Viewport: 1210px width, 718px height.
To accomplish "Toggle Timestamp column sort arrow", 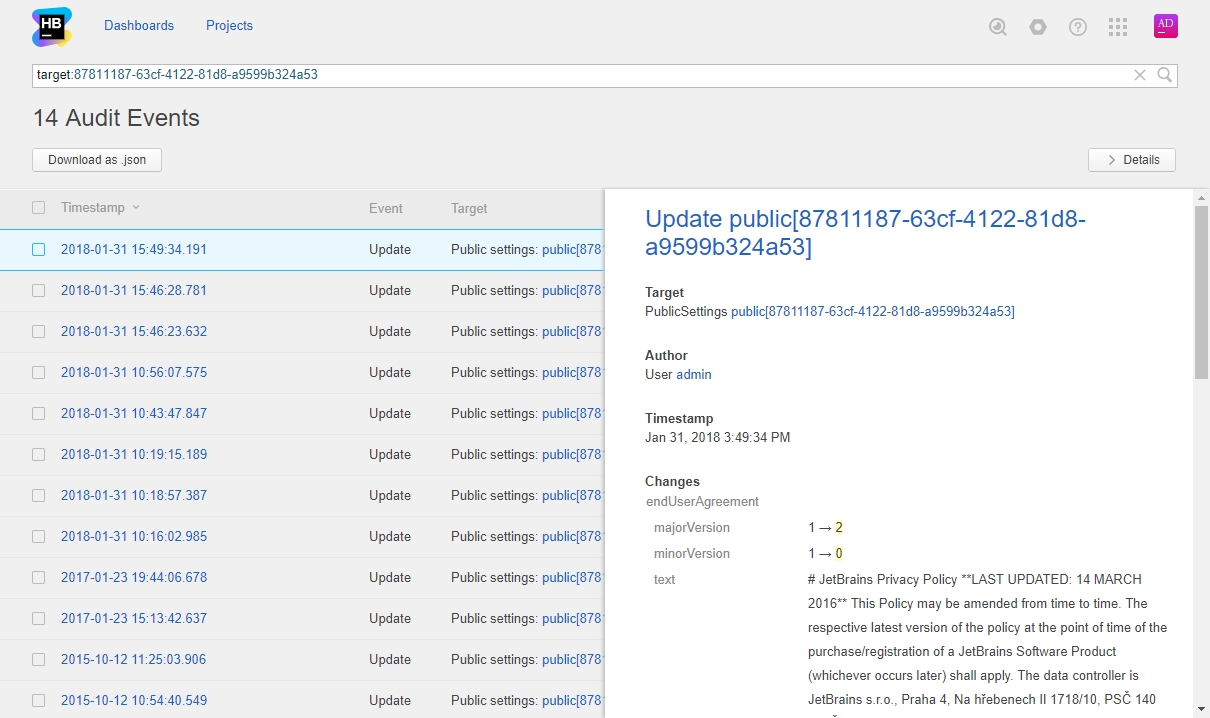I will (136, 208).
